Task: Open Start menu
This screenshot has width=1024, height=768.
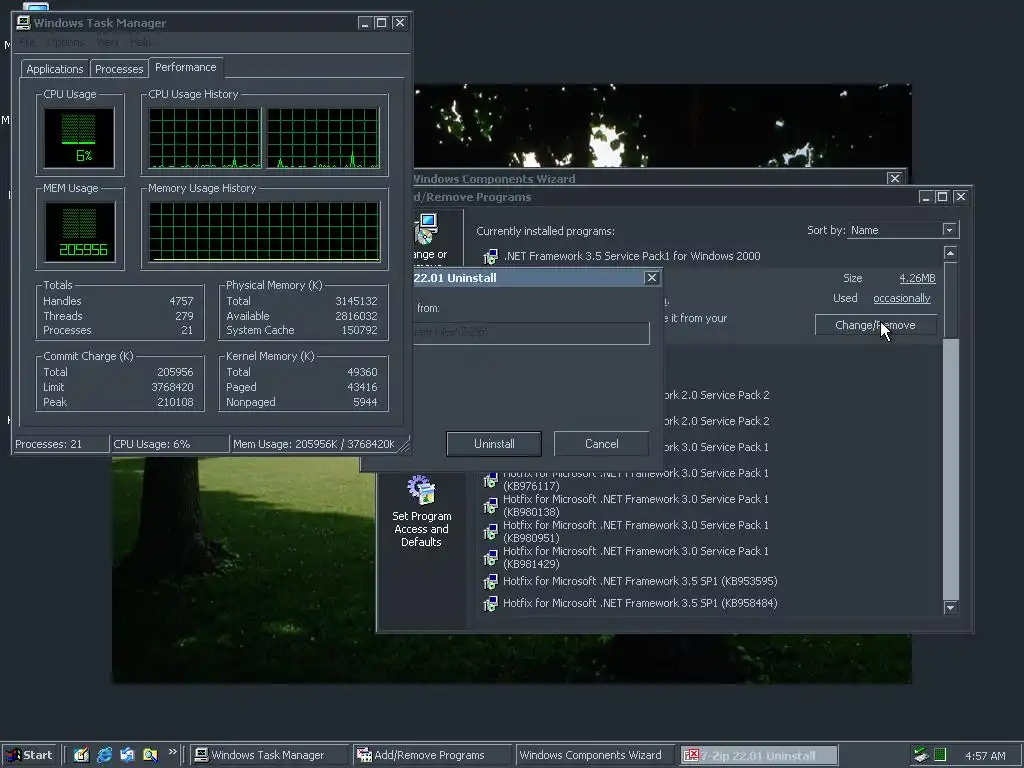Action: [x=30, y=755]
